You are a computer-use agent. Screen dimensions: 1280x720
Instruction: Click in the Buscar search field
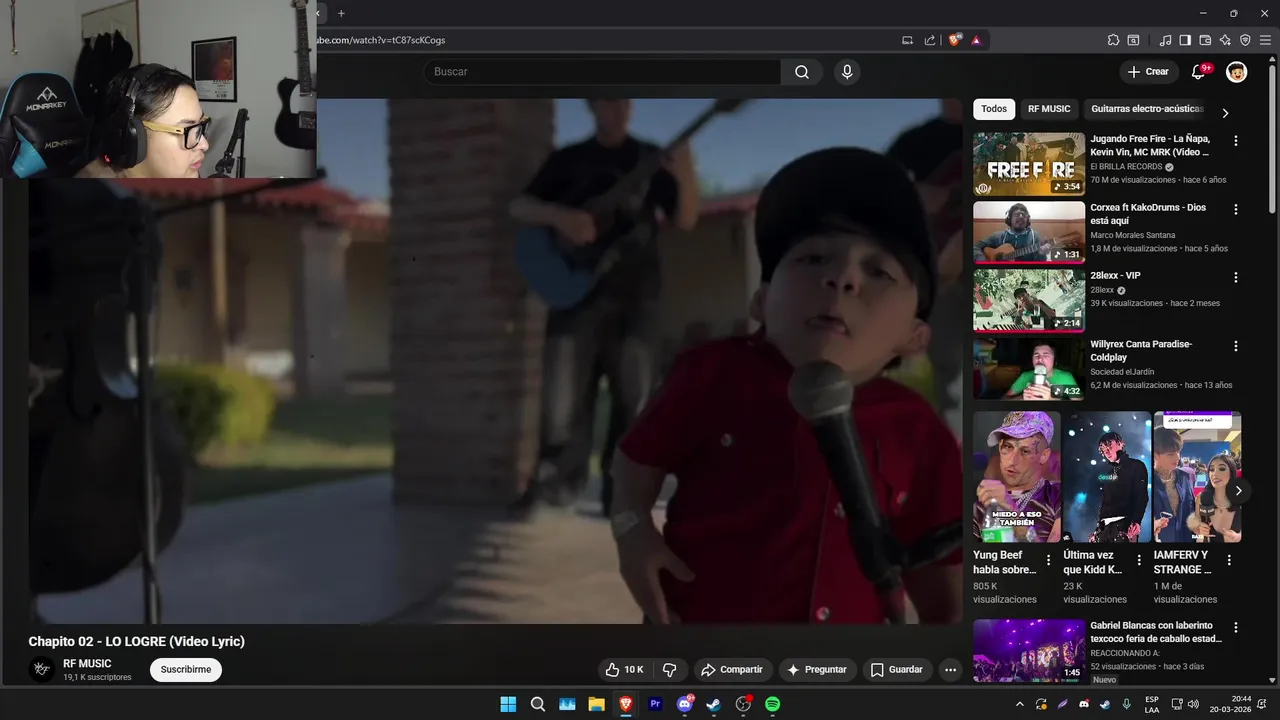tap(602, 72)
